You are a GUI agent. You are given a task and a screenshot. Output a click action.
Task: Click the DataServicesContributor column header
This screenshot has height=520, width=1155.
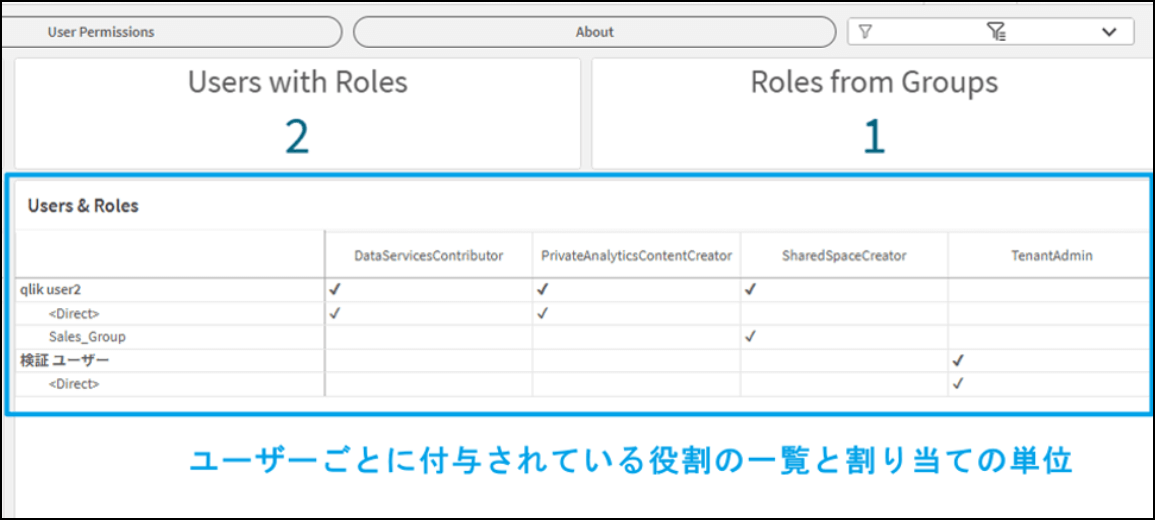pyautogui.click(x=428, y=256)
